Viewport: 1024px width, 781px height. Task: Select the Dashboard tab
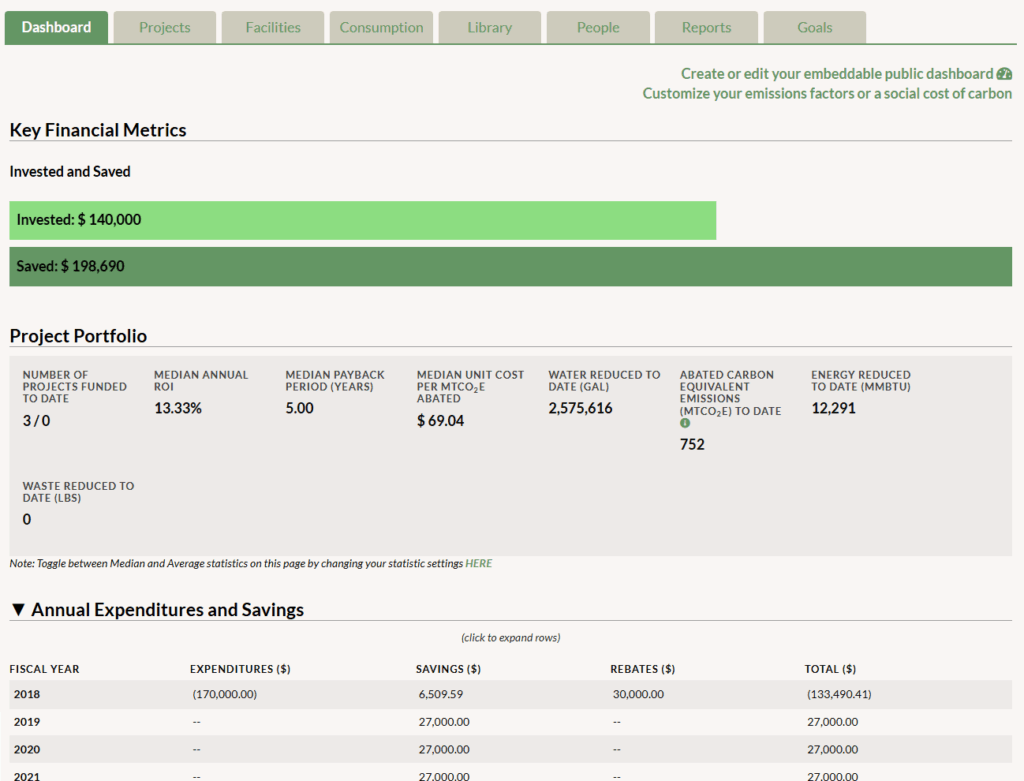[x=56, y=28]
